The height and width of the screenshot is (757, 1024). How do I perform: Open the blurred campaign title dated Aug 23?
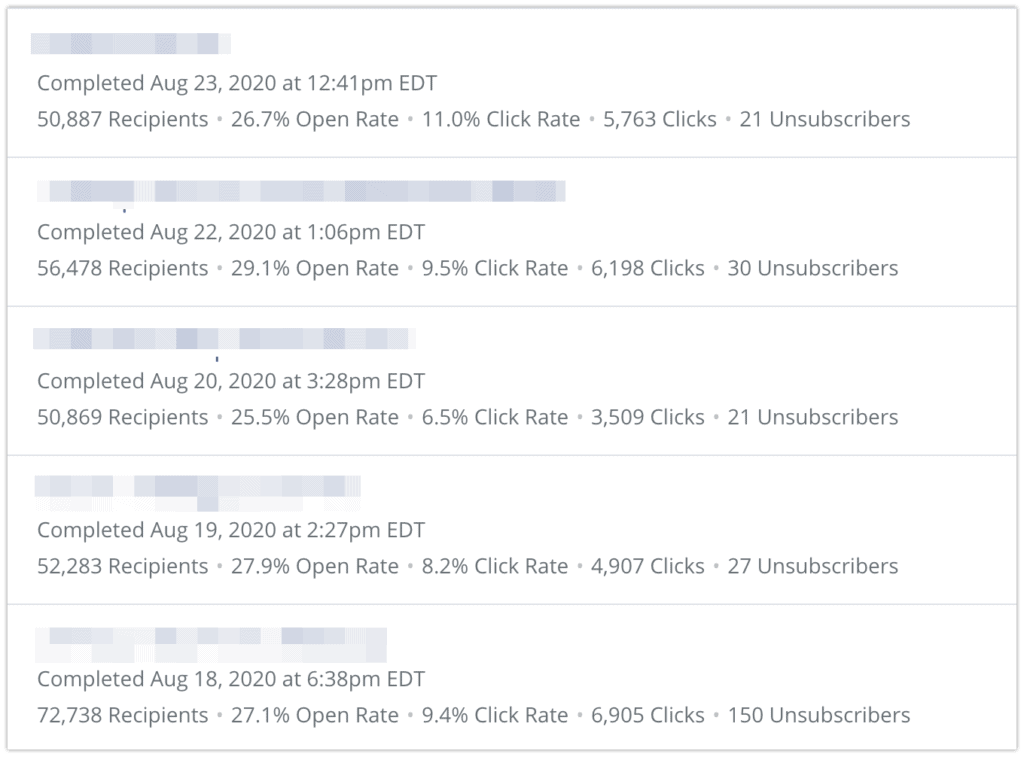coord(131,44)
